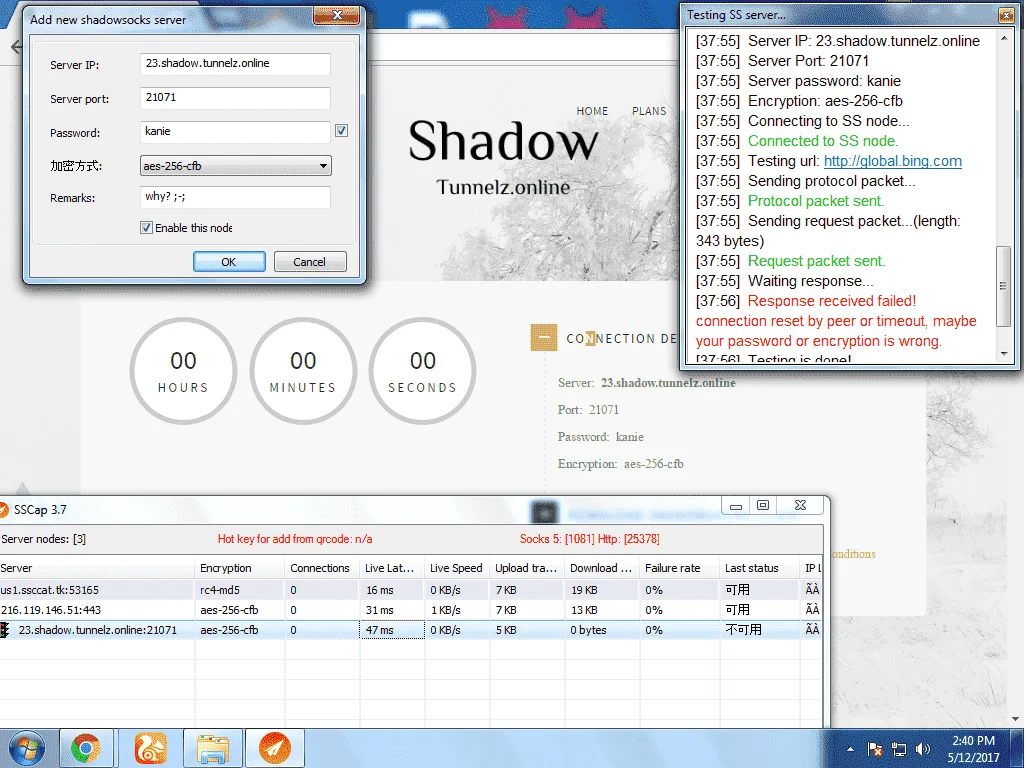Viewport: 1030px width, 768px height.
Task: Open PLANS in the website navigation
Action: click(x=649, y=111)
